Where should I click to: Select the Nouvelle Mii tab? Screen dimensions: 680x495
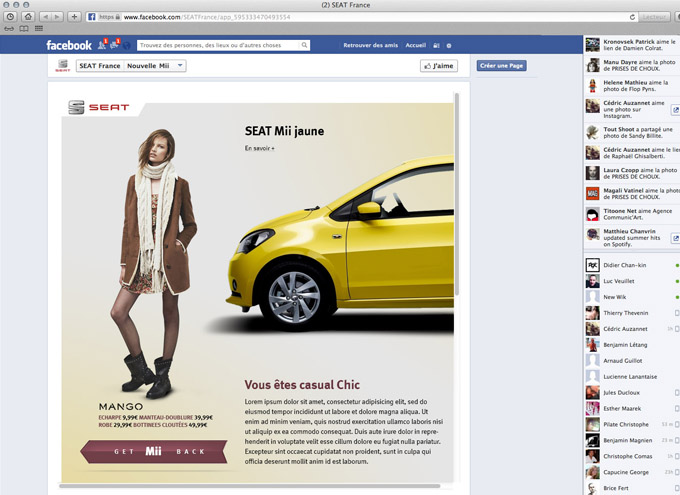click(148, 66)
